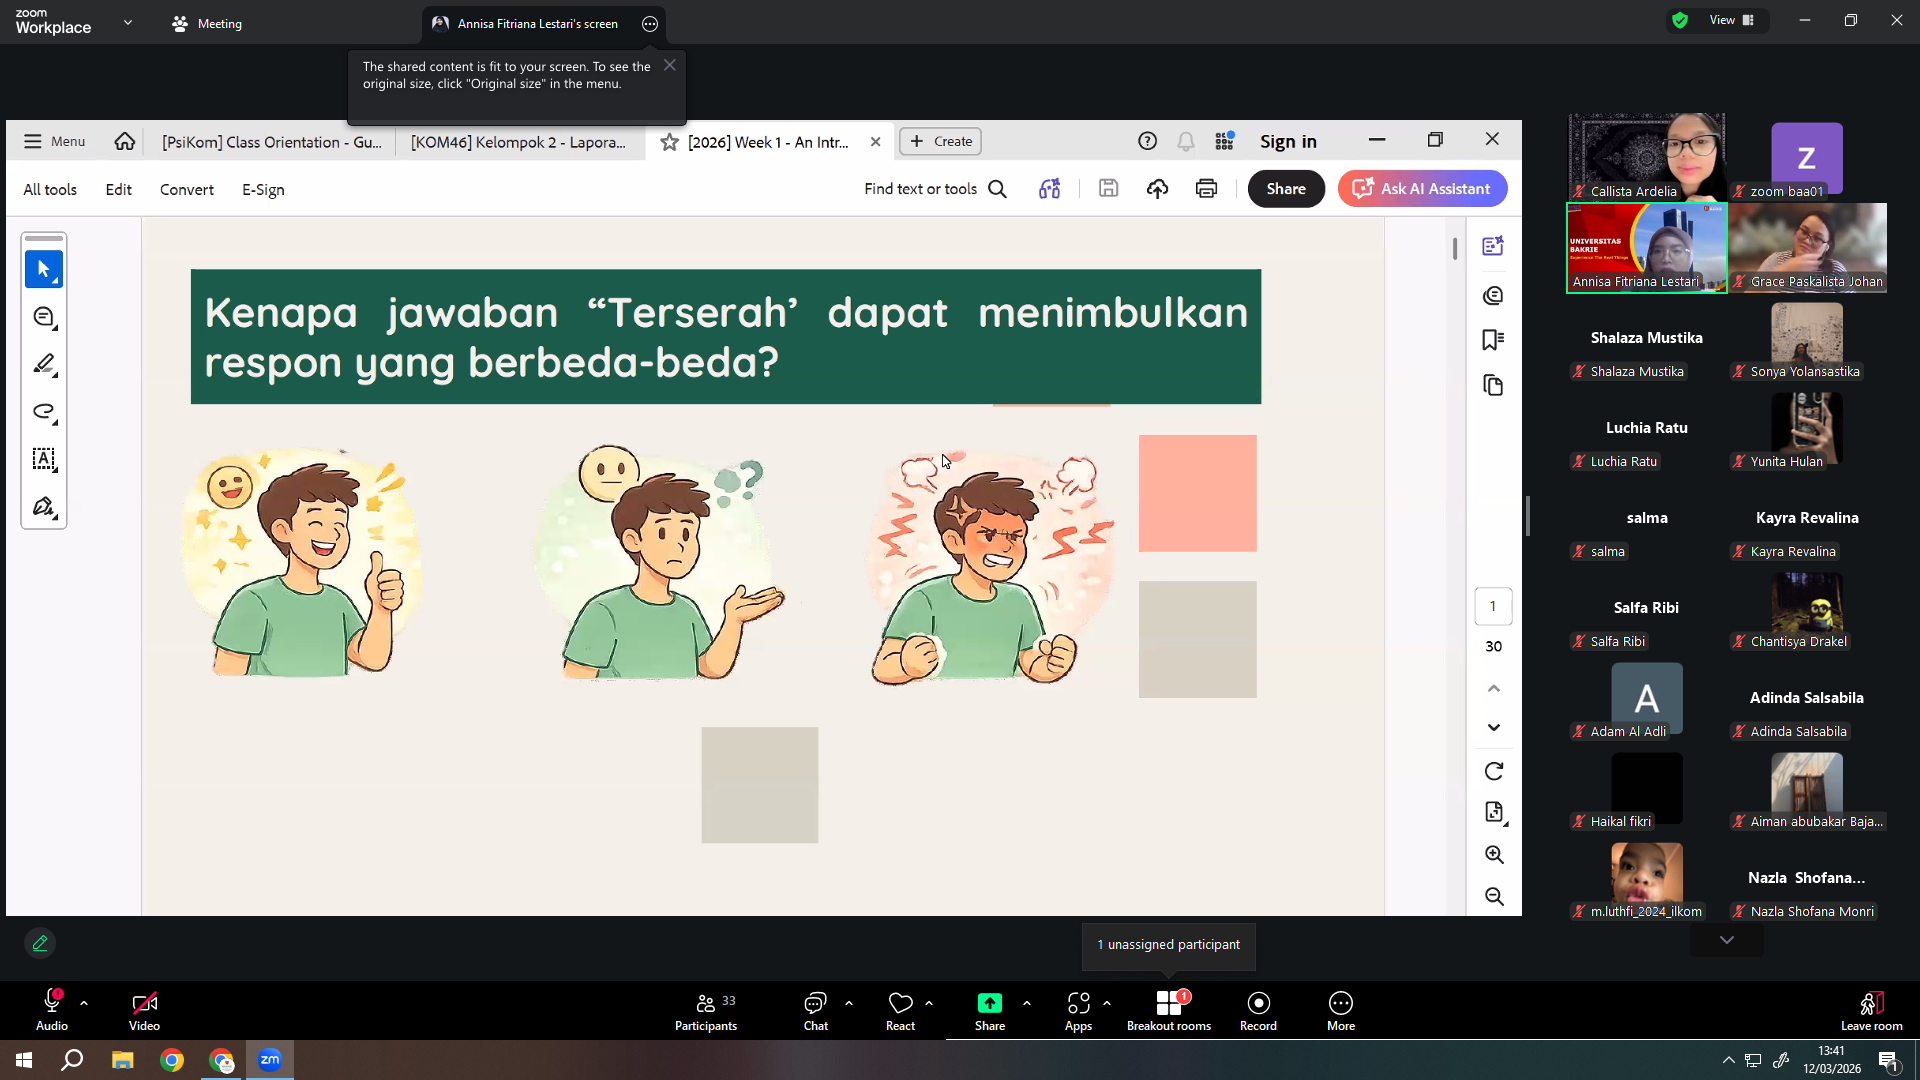Select the text box tool
The width and height of the screenshot is (1920, 1080).
[x=44, y=459]
